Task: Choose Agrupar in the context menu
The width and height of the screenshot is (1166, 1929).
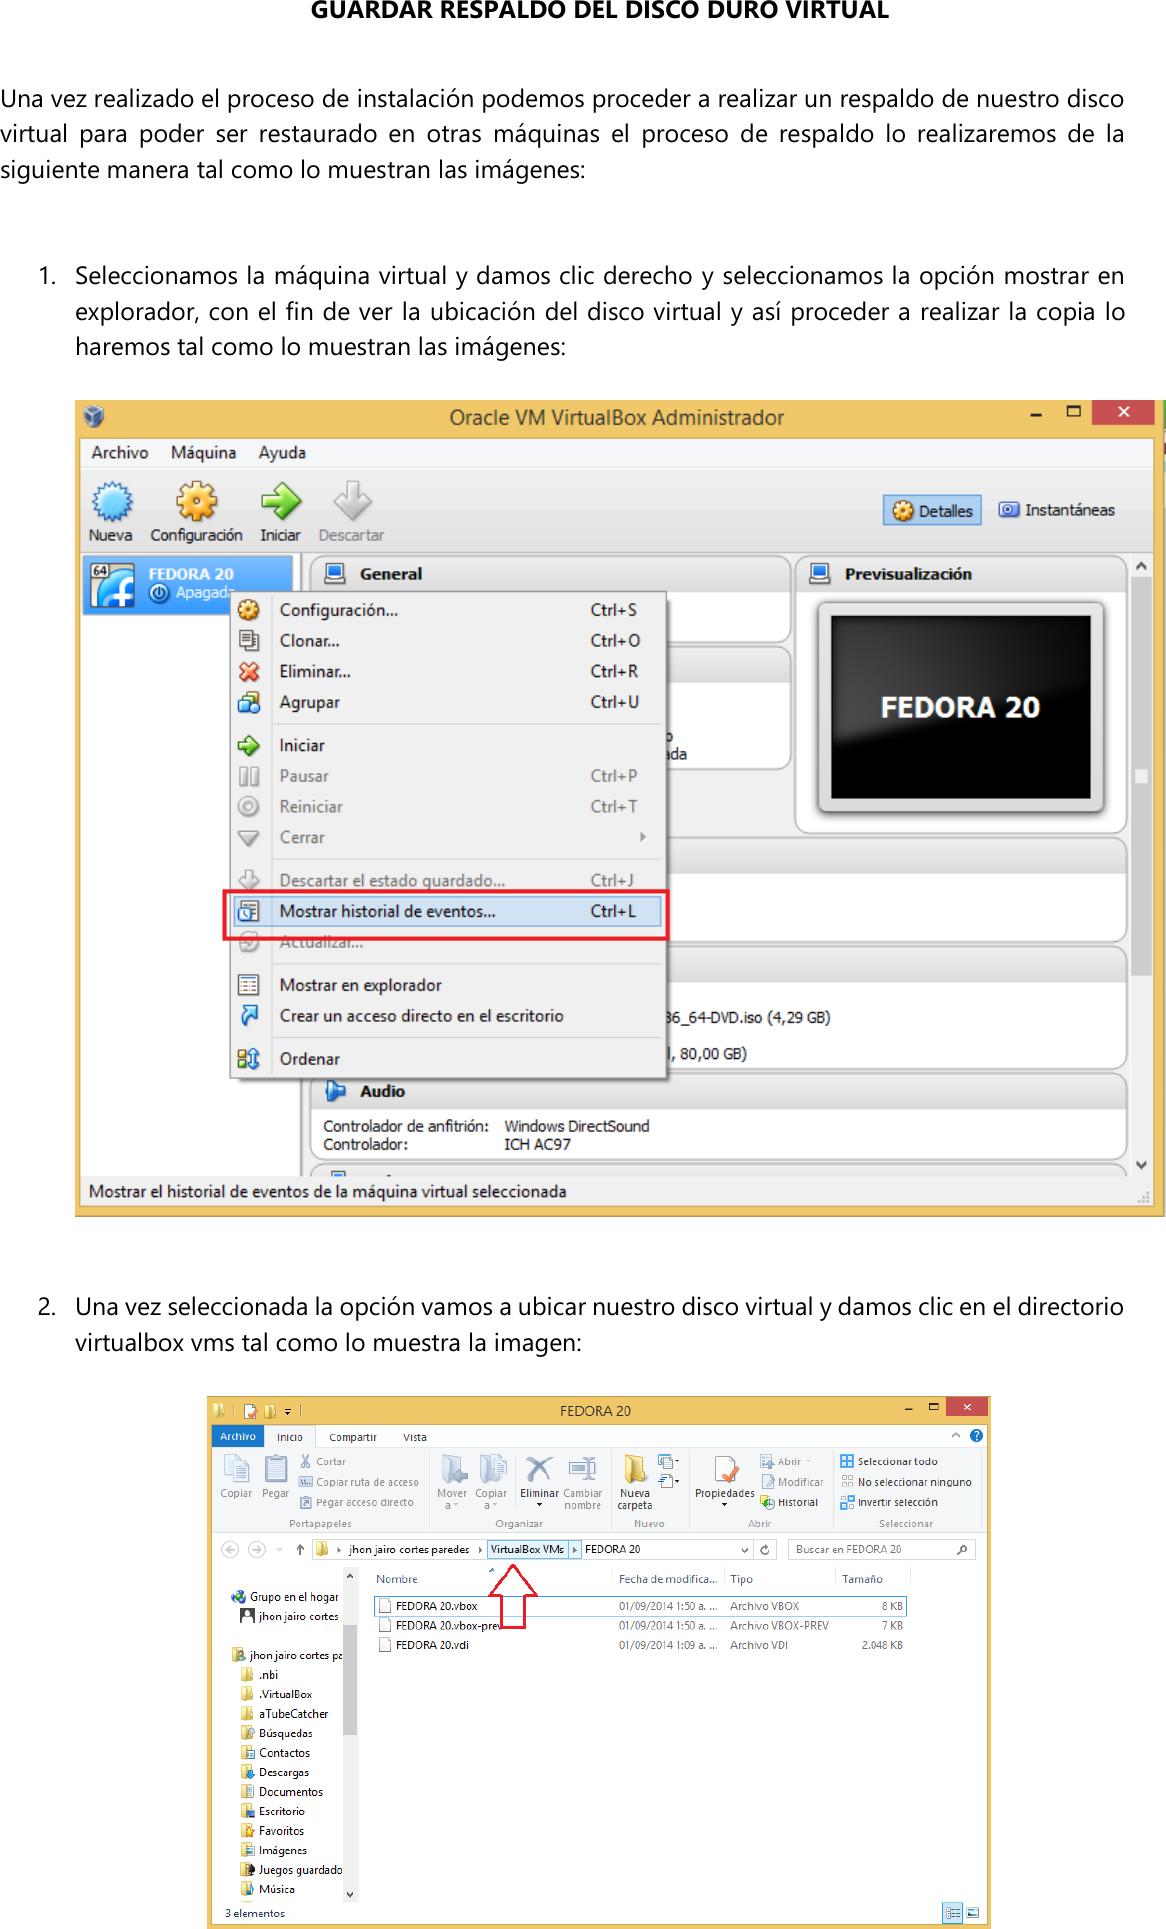Action: tap(448, 703)
